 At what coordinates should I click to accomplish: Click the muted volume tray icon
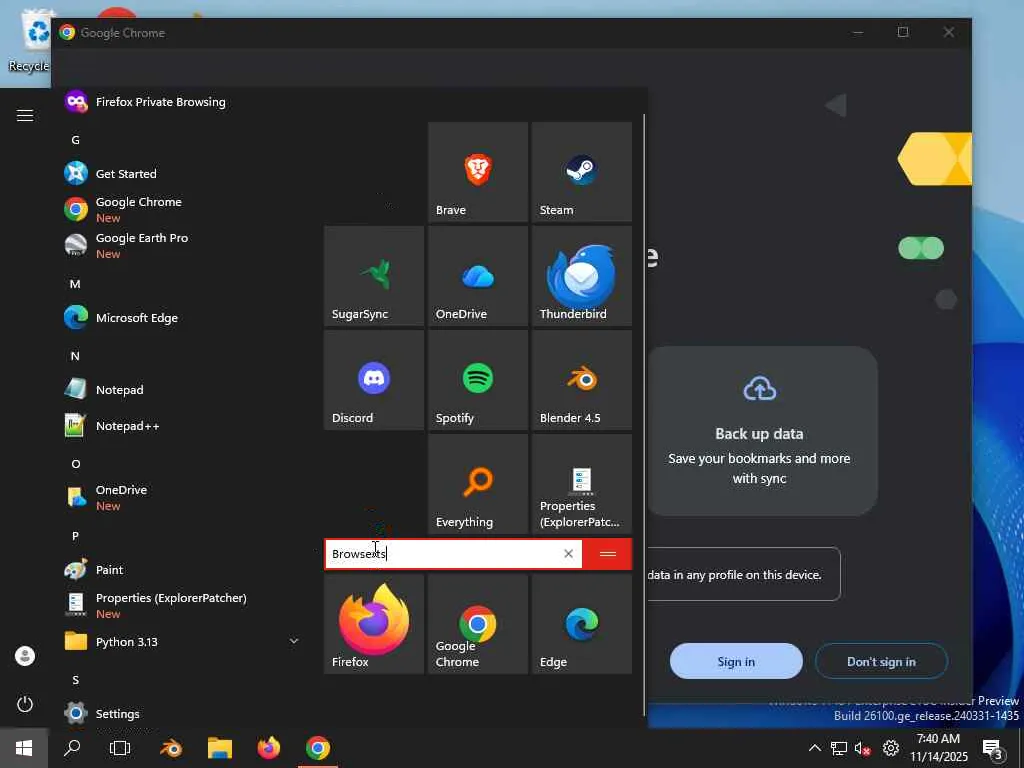(863, 748)
